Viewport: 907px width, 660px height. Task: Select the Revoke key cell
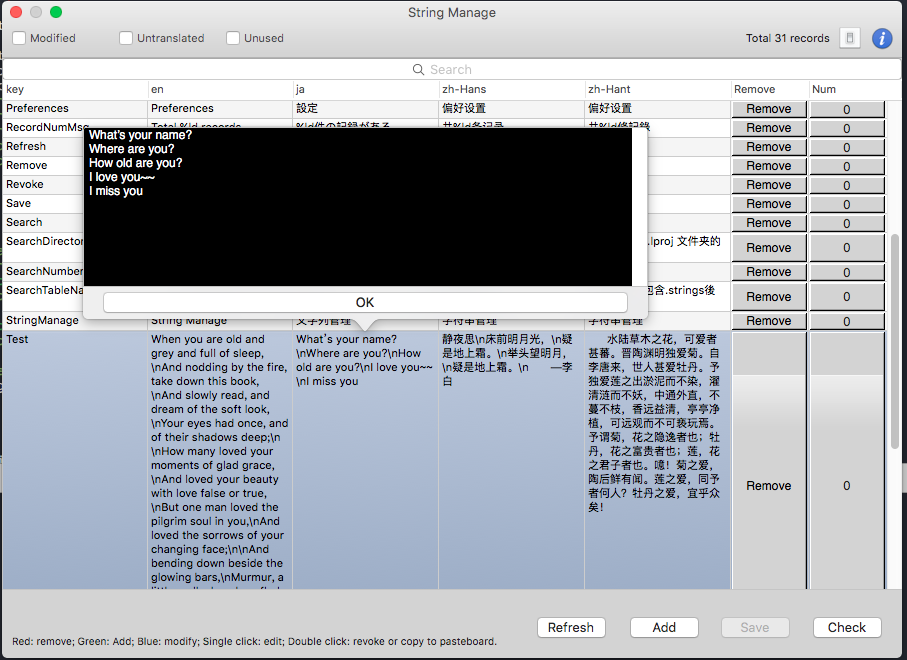[x=43, y=185]
